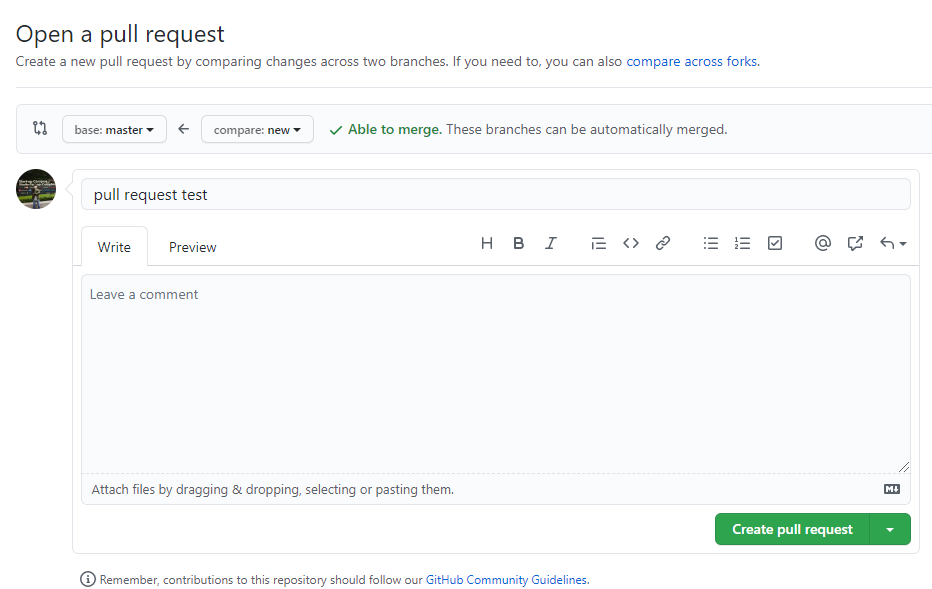Open the base: master branch dropdown
This screenshot has height=589, width=932.
point(114,129)
